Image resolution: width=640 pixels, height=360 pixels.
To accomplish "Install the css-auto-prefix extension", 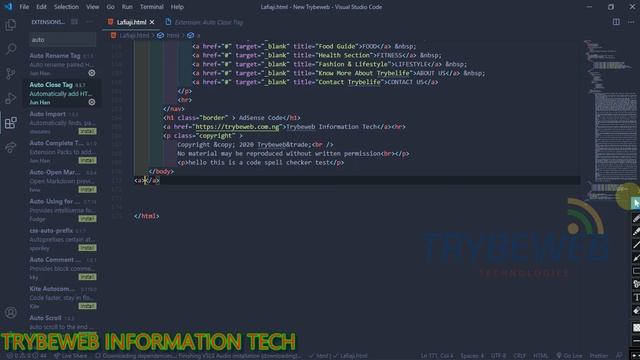I will [x=87, y=248].
